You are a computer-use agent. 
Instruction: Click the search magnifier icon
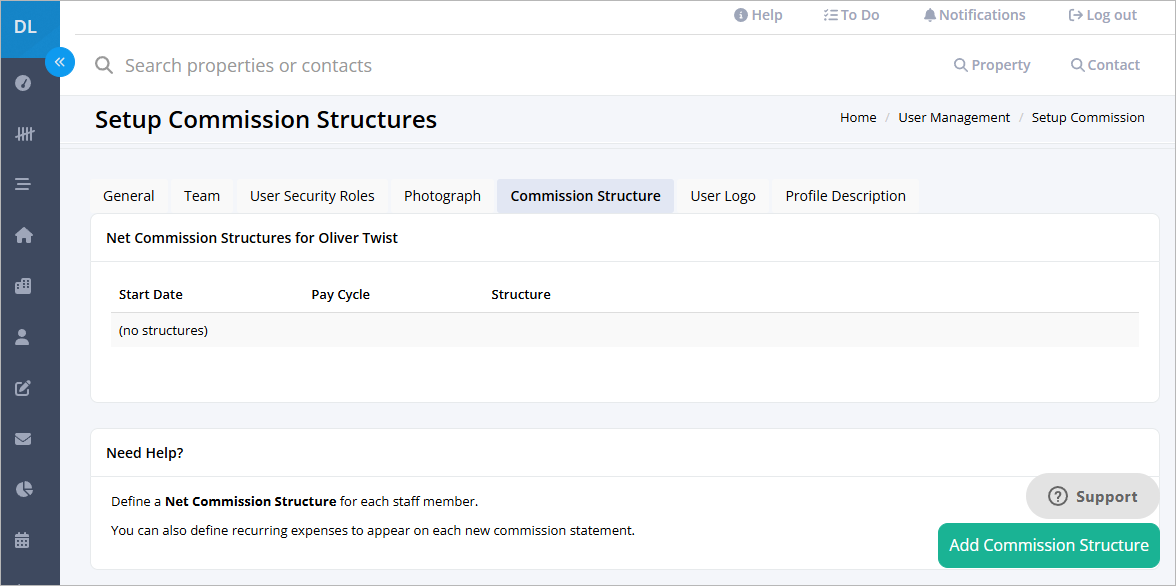[104, 65]
